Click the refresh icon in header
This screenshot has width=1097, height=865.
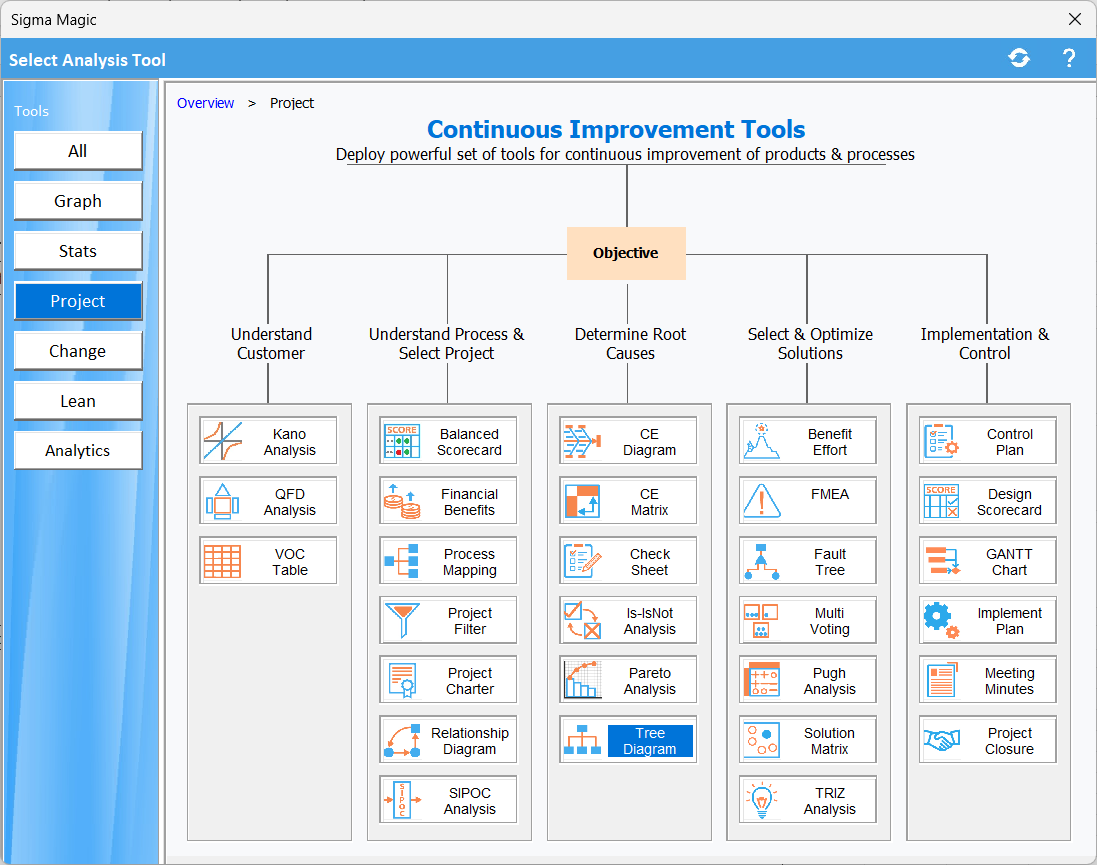click(1019, 58)
